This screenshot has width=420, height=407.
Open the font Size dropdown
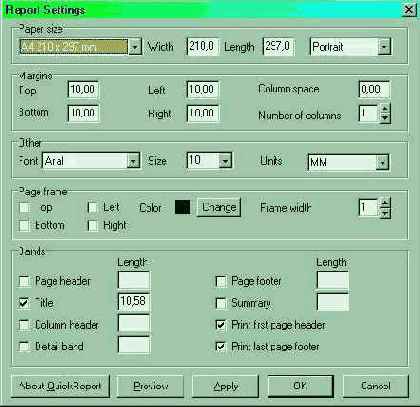pyautogui.click(x=225, y=161)
